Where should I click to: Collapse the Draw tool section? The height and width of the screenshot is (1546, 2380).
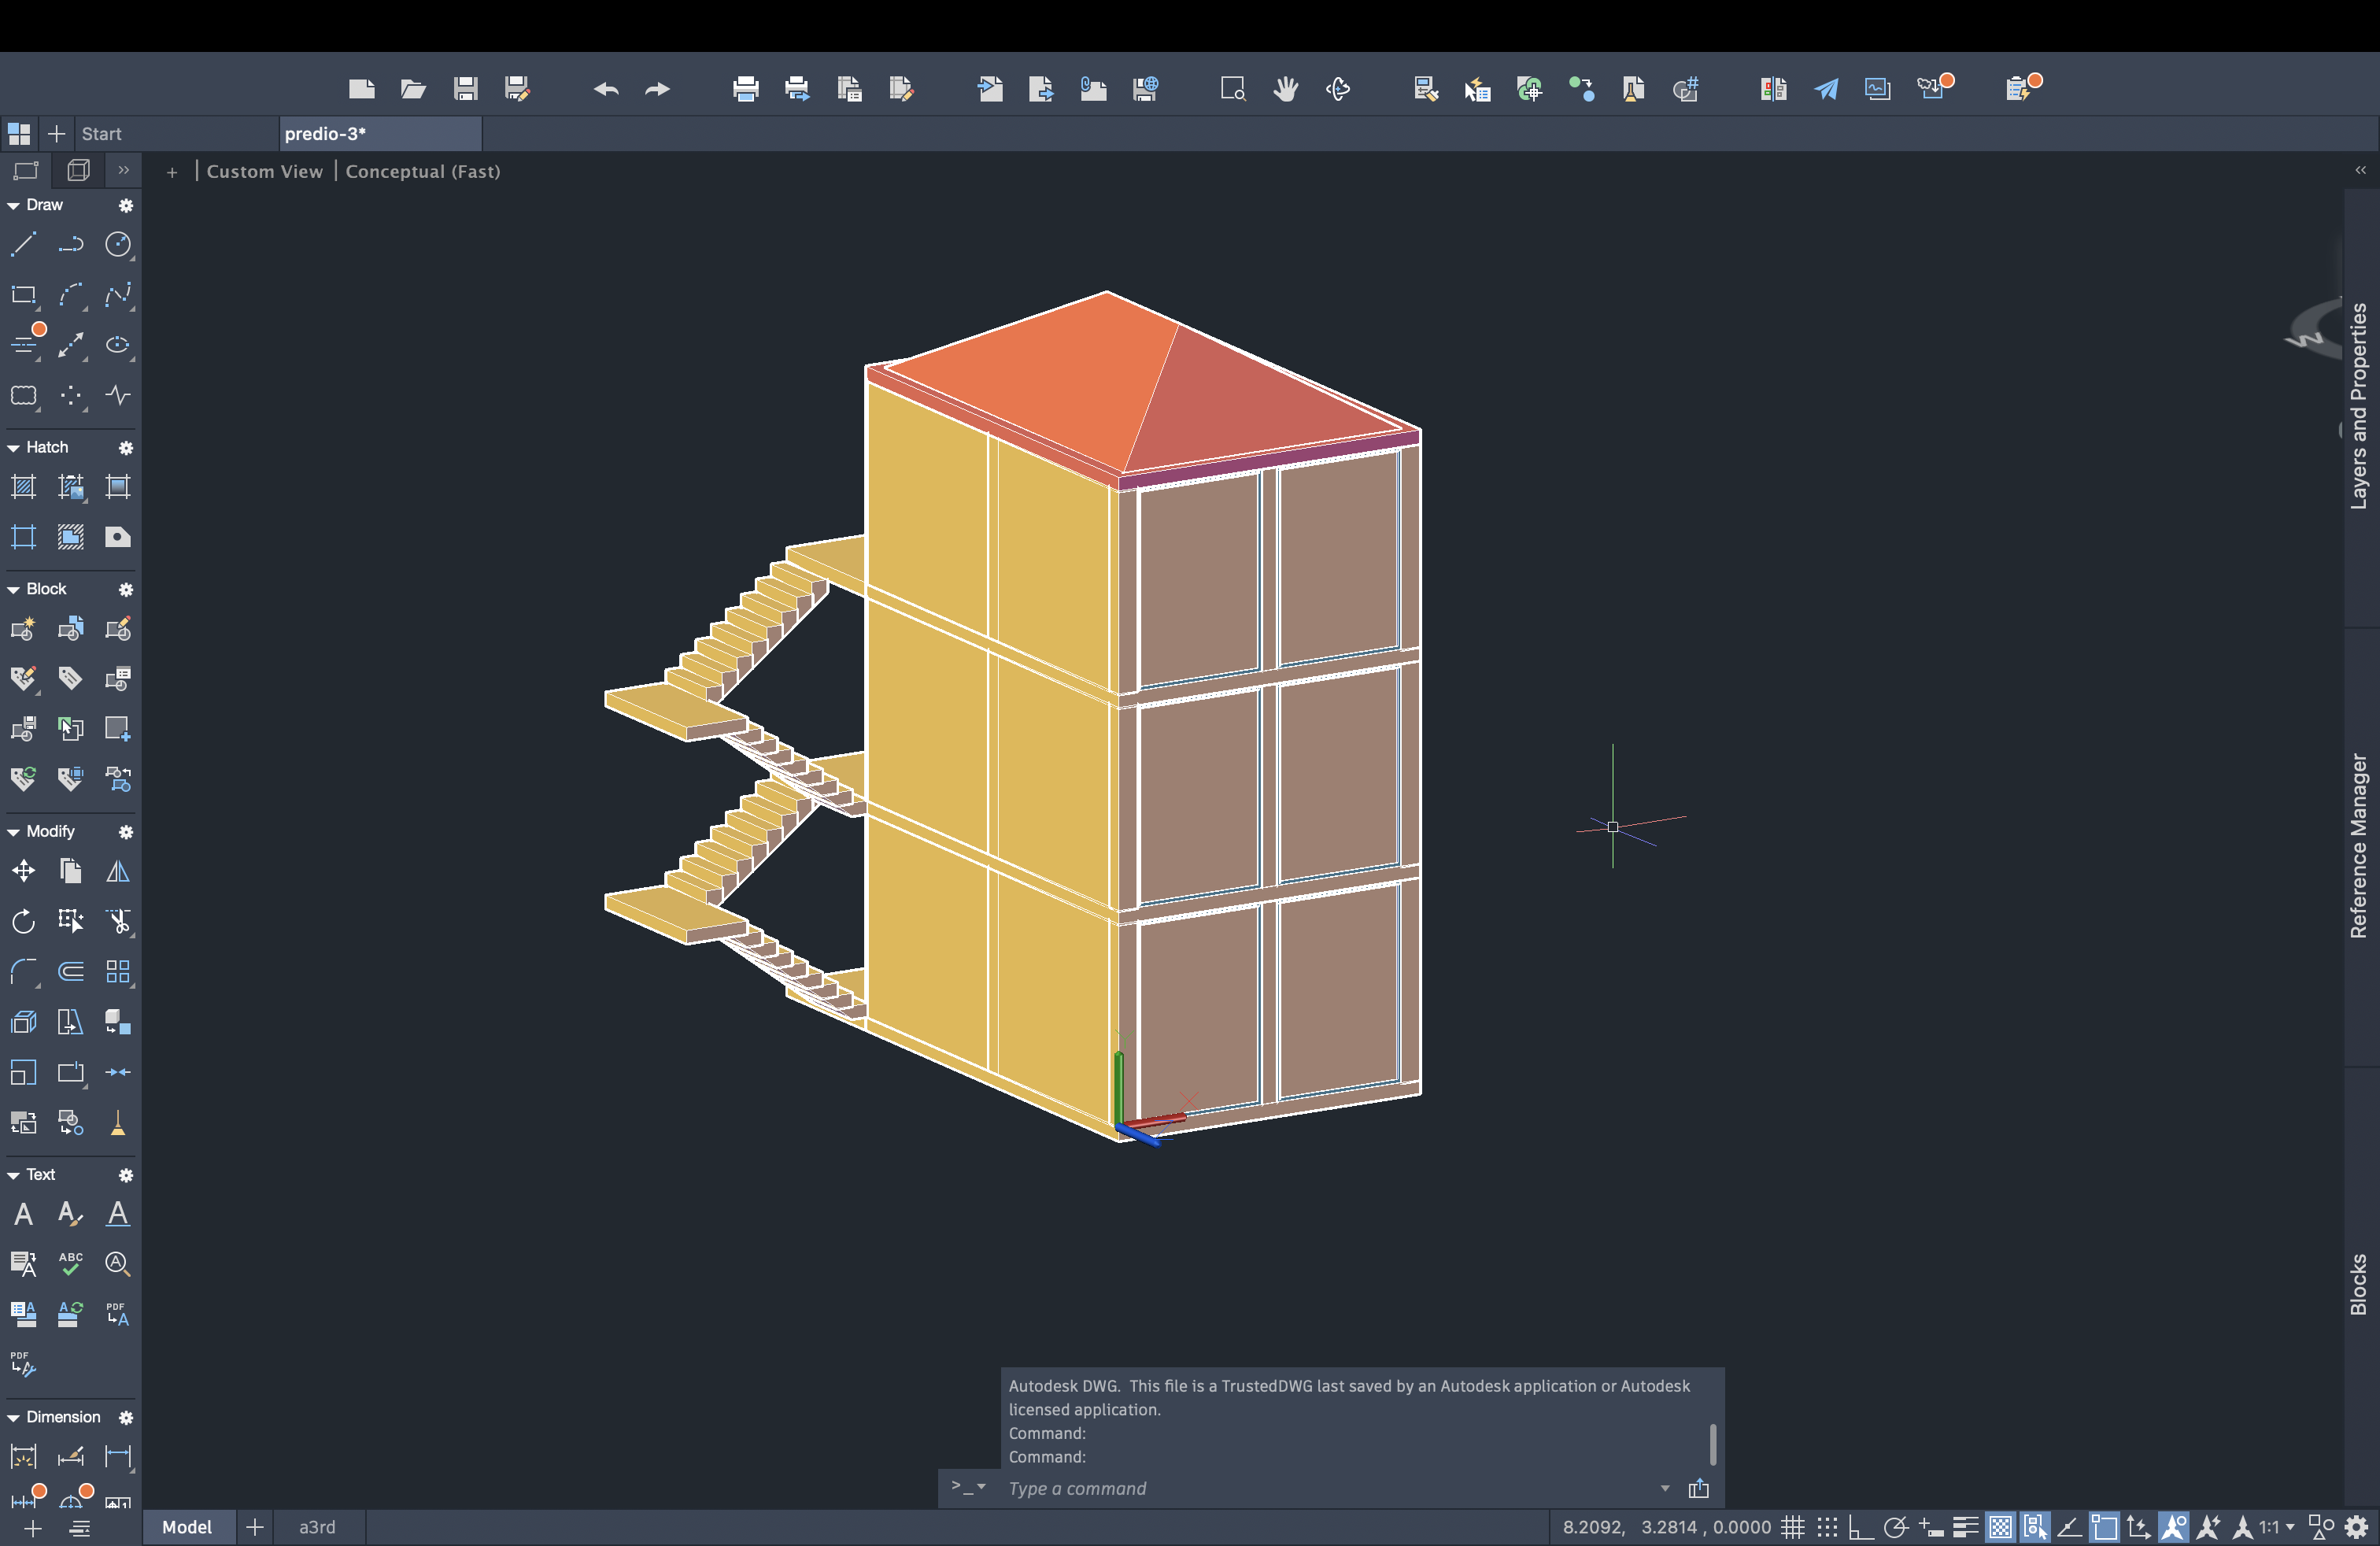[x=14, y=205]
